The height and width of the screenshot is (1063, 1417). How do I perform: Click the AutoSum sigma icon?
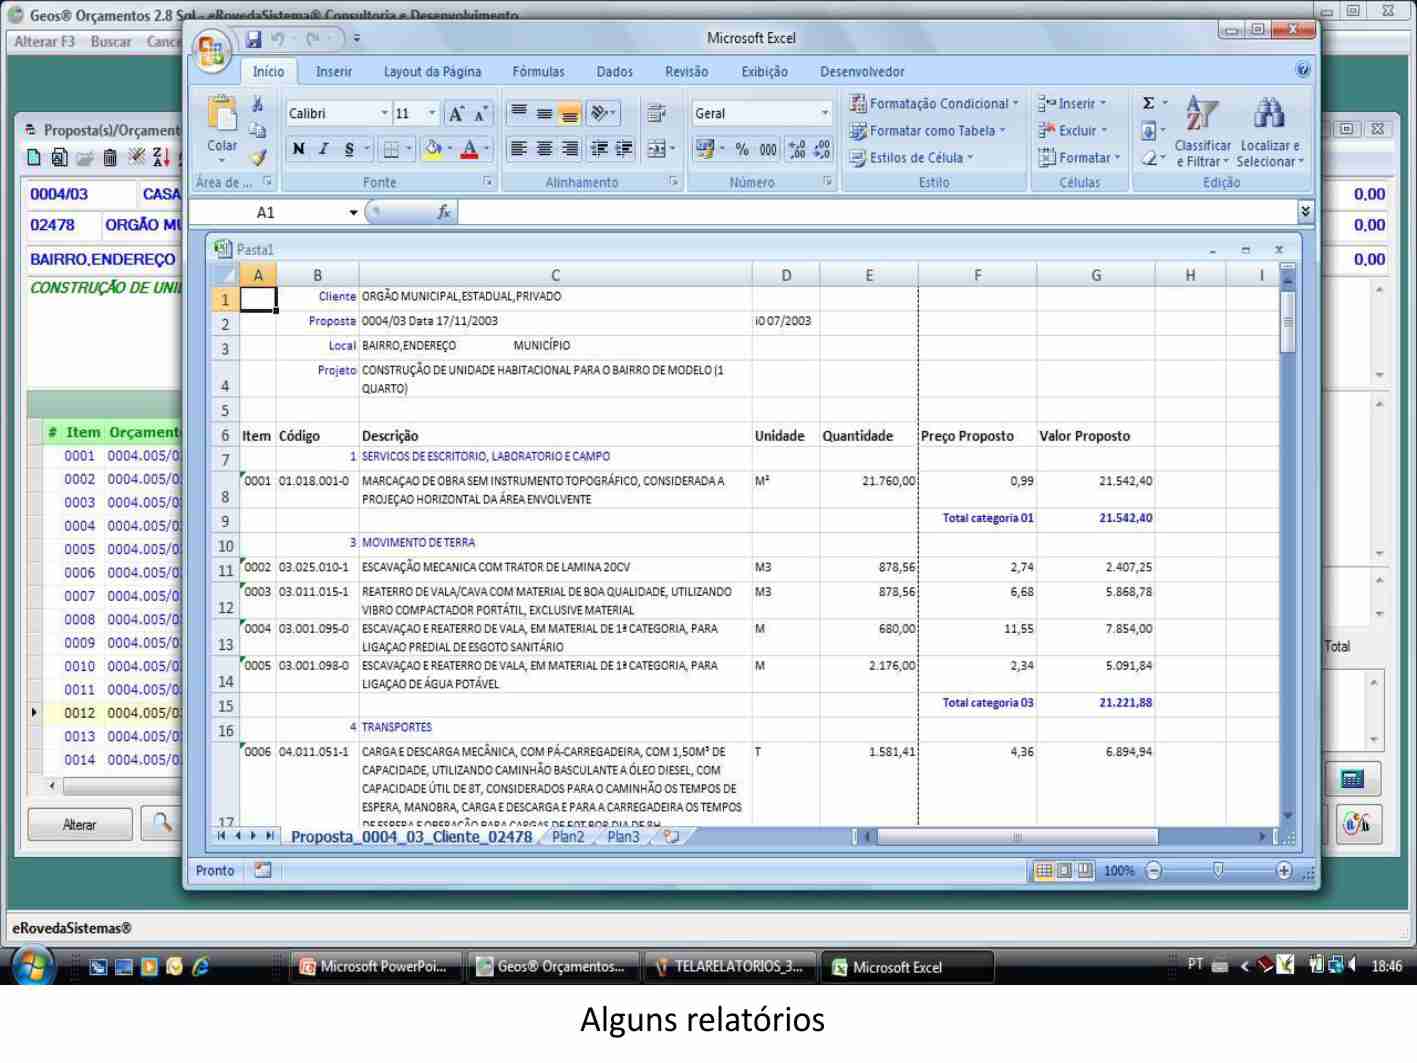pos(1149,104)
